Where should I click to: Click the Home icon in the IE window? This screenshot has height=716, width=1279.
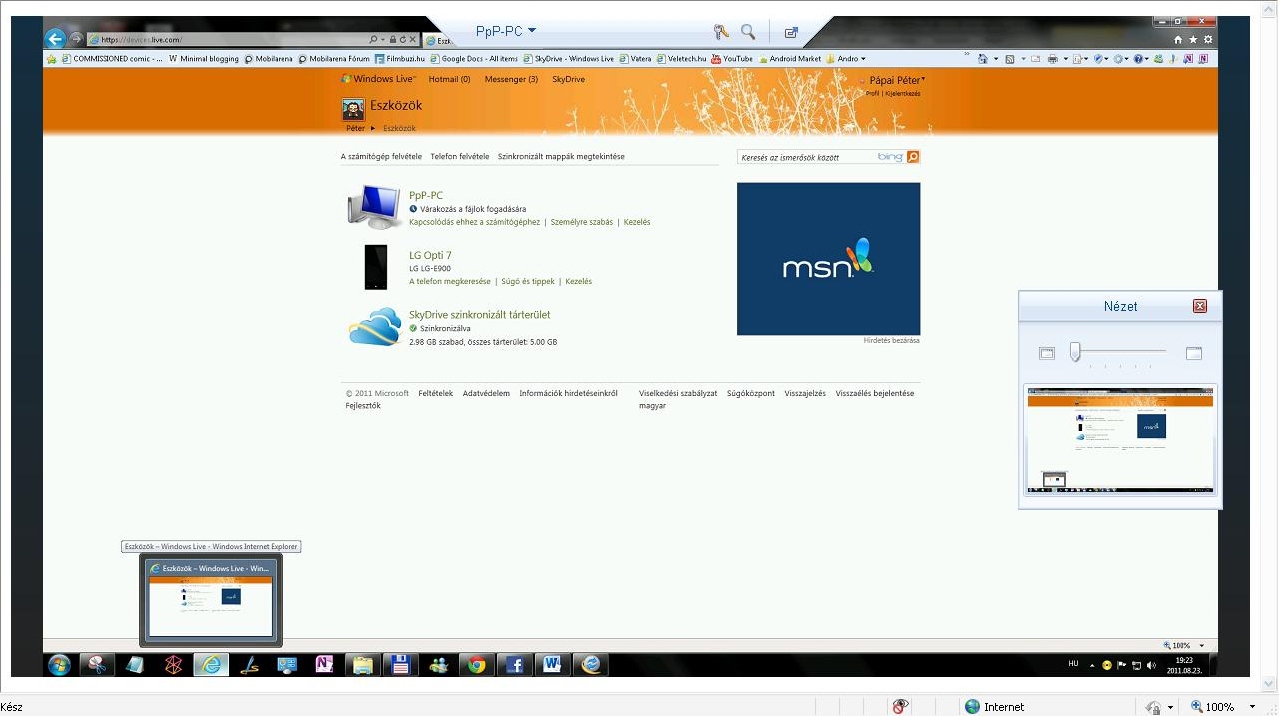click(1178, 39)
